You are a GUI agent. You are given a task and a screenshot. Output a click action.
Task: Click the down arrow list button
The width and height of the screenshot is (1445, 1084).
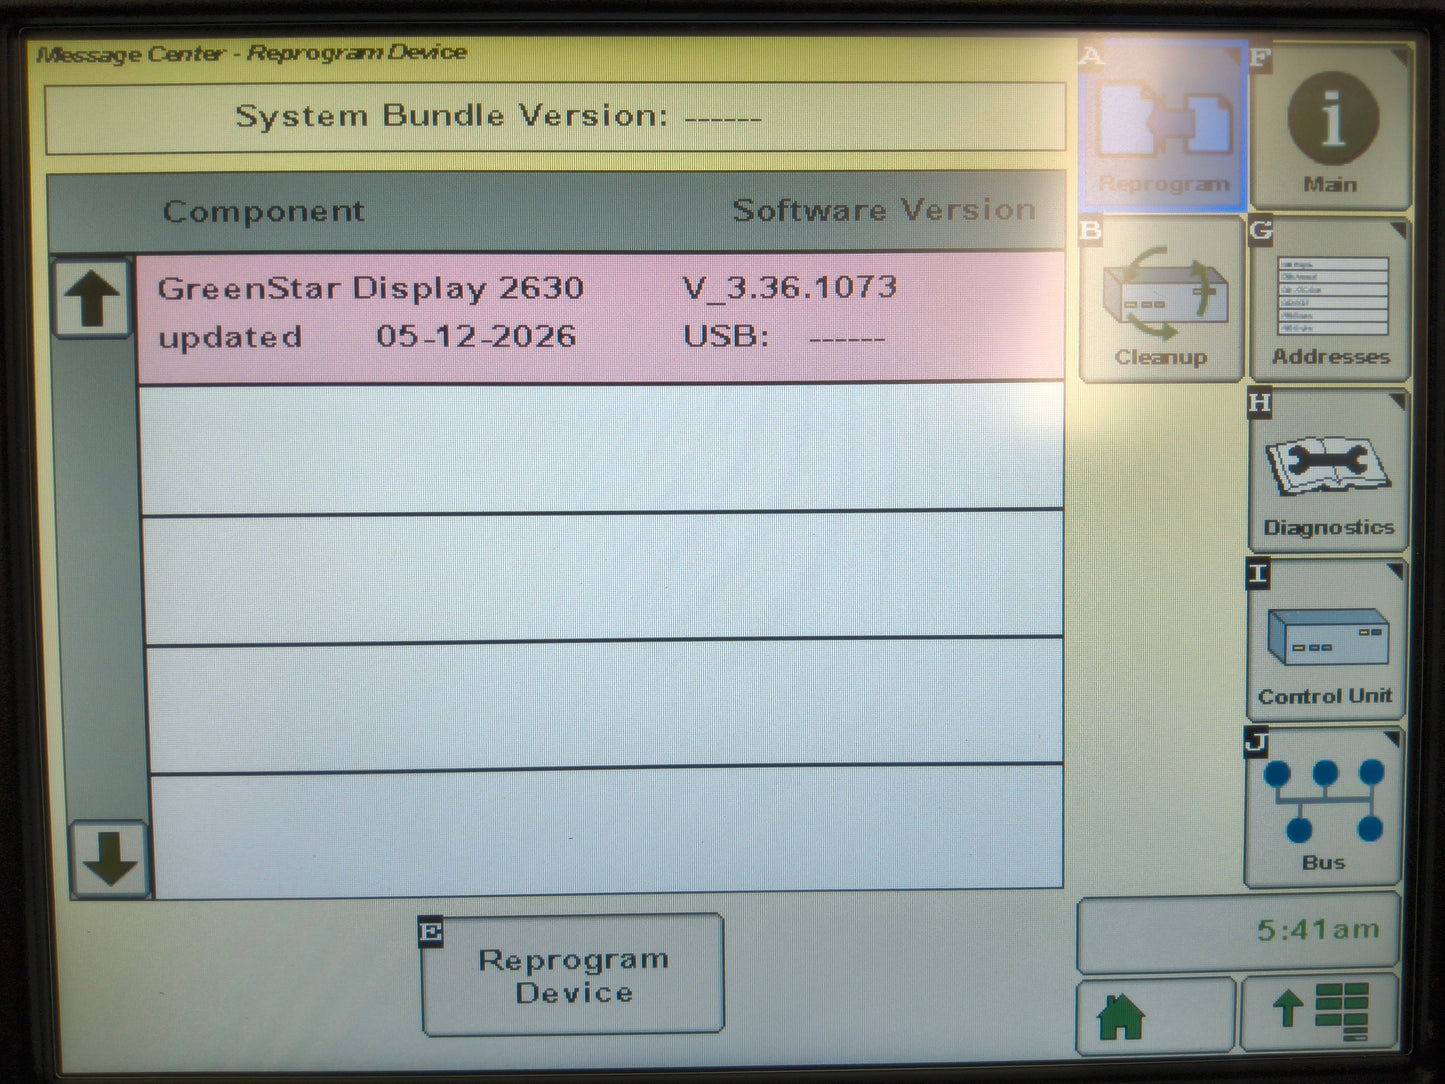point(110,859)
